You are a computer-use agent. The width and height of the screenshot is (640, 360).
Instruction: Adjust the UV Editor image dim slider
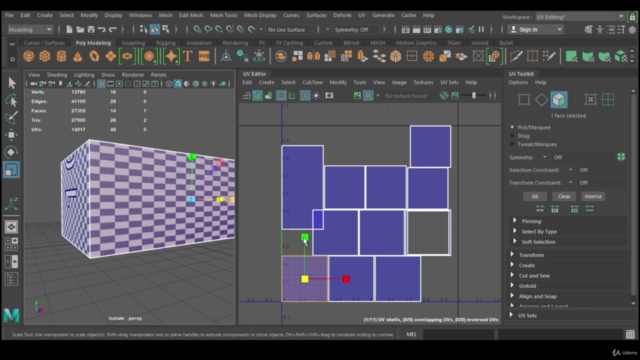pyautogui.click(x=474, y=96)
